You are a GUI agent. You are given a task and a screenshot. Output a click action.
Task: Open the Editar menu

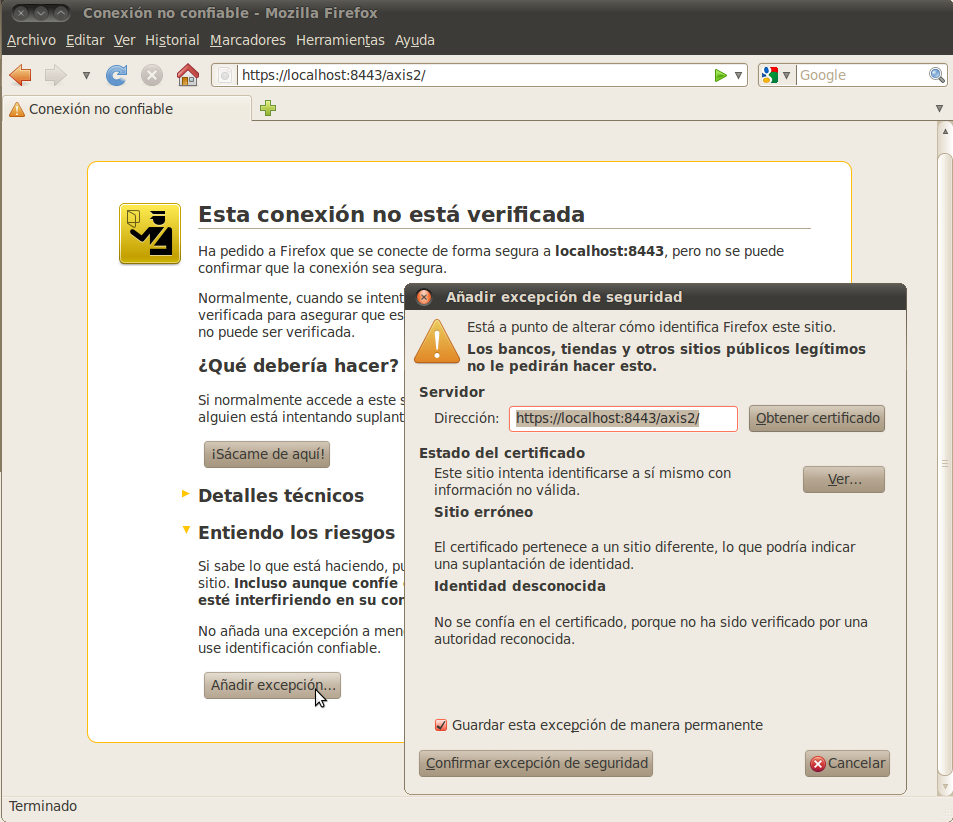pos(85,40)
